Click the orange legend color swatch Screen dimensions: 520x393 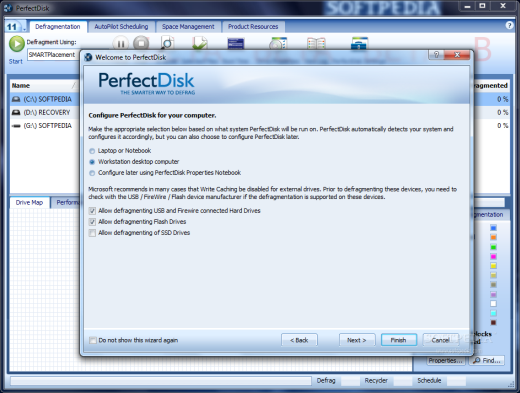(x=493, y=237)
